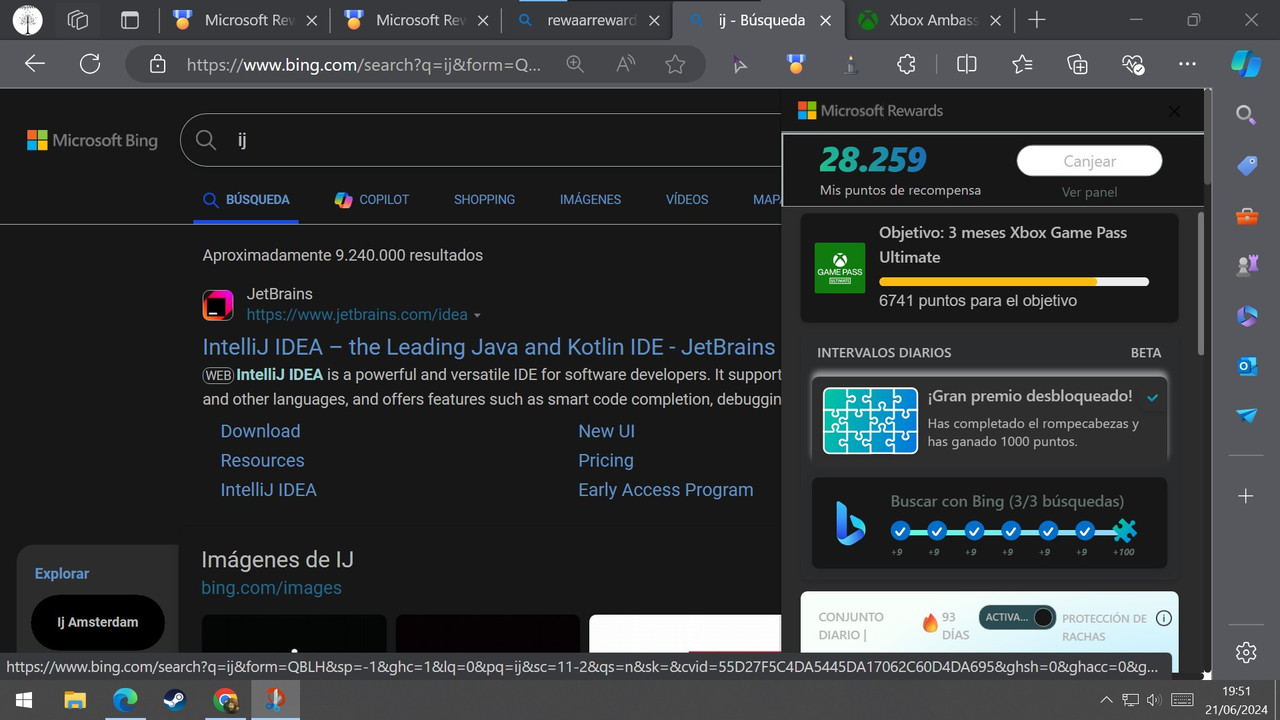Click the Microsoft Bing logo
1280x720 pixels.
click(x=92, y=140)
